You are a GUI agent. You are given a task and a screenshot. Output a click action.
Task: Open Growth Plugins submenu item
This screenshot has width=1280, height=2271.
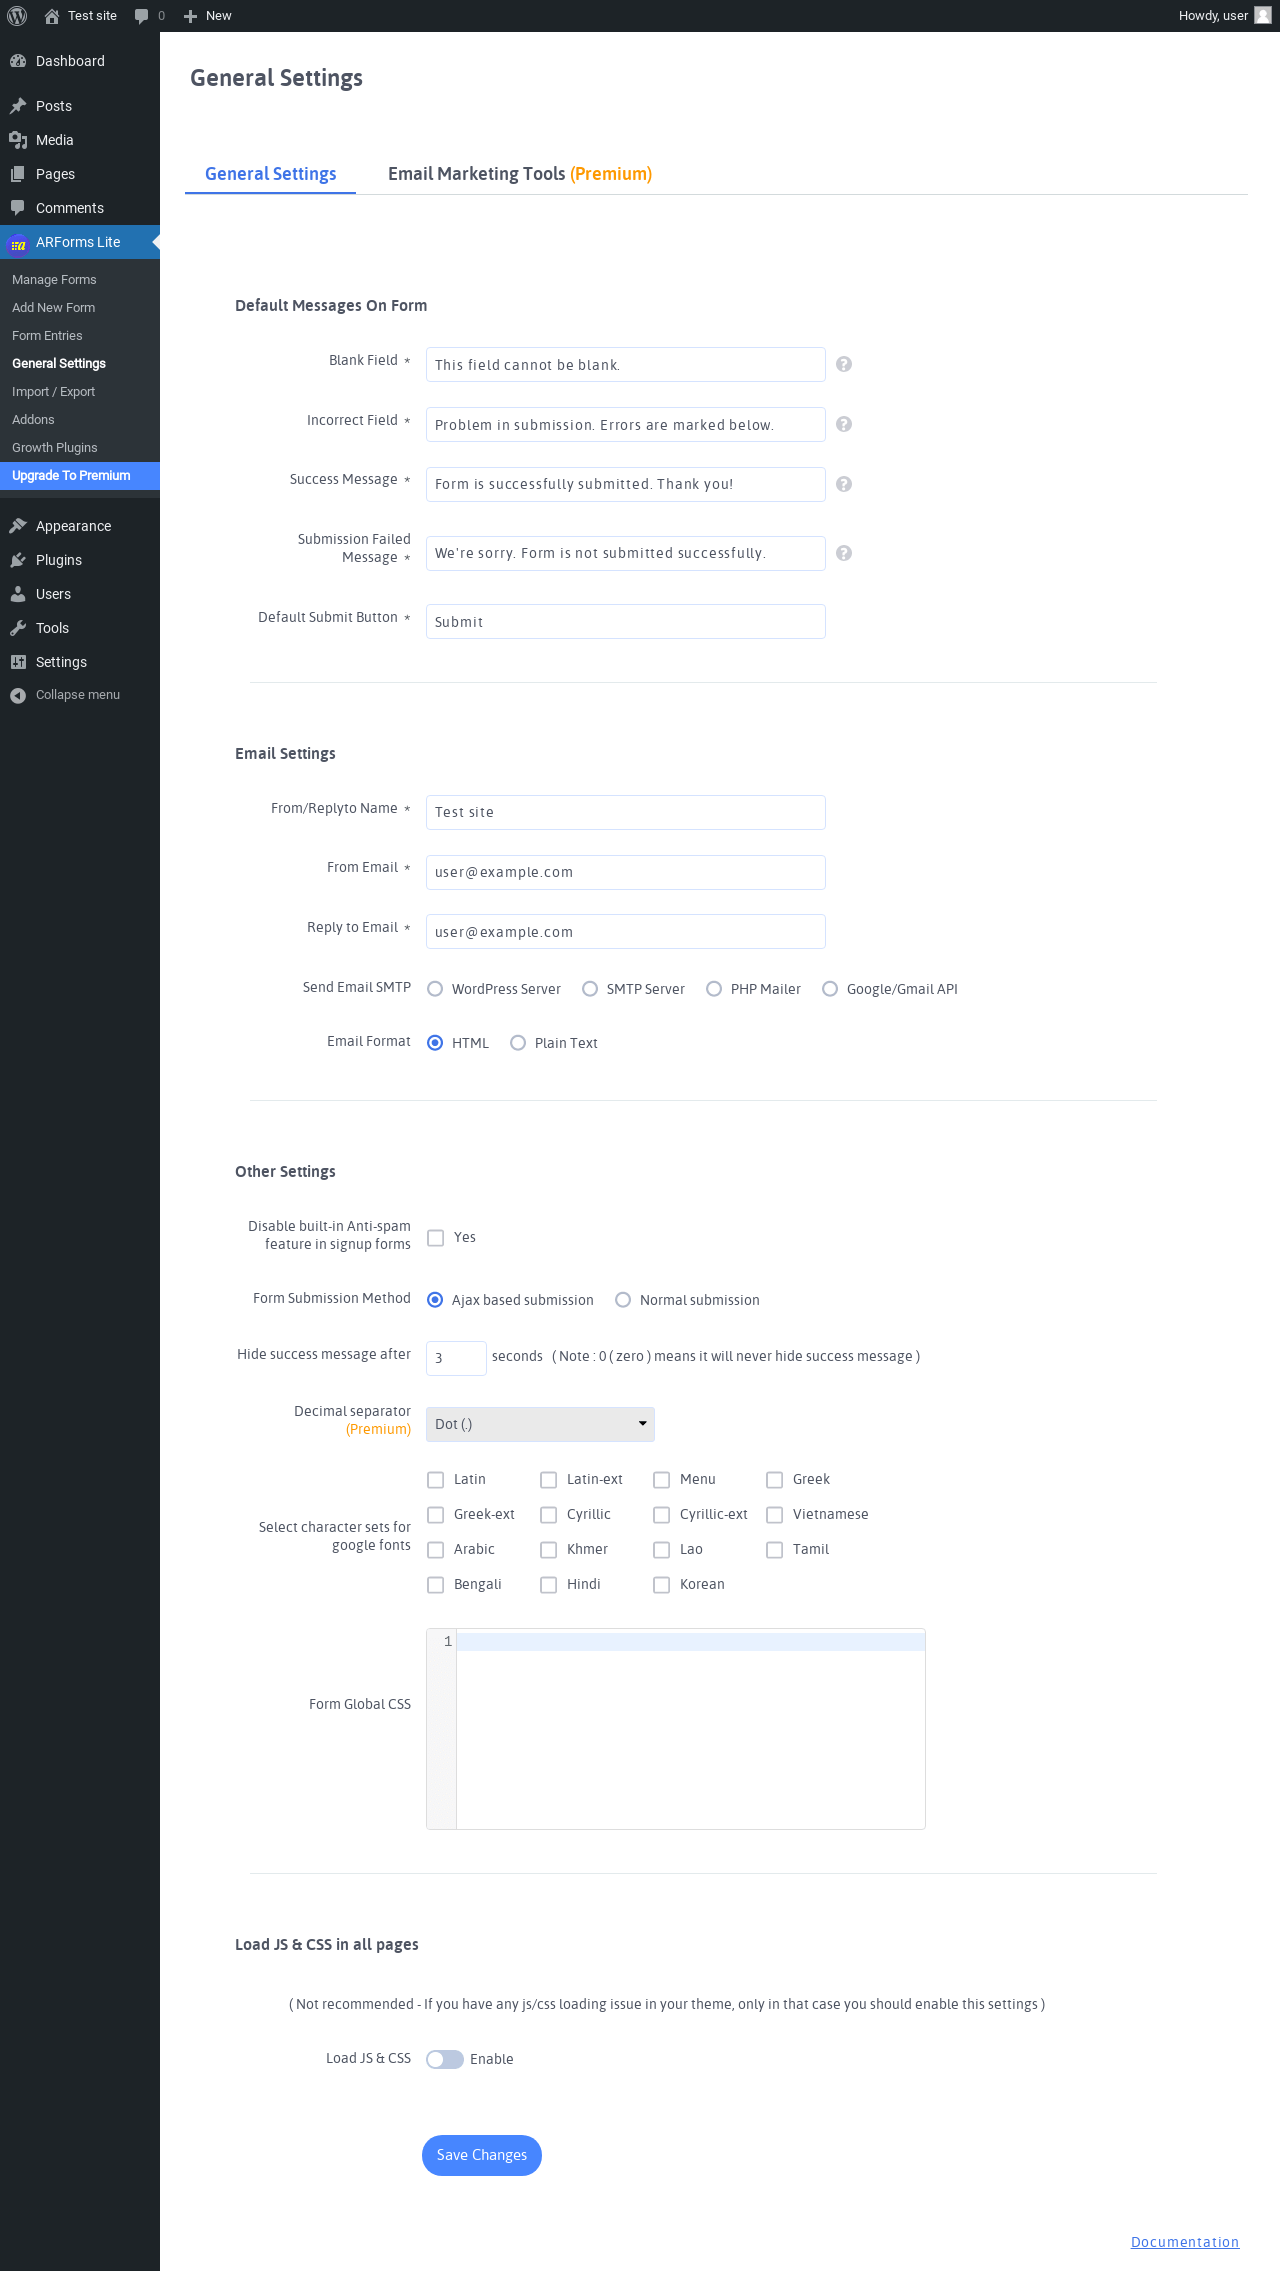point(55,448)
